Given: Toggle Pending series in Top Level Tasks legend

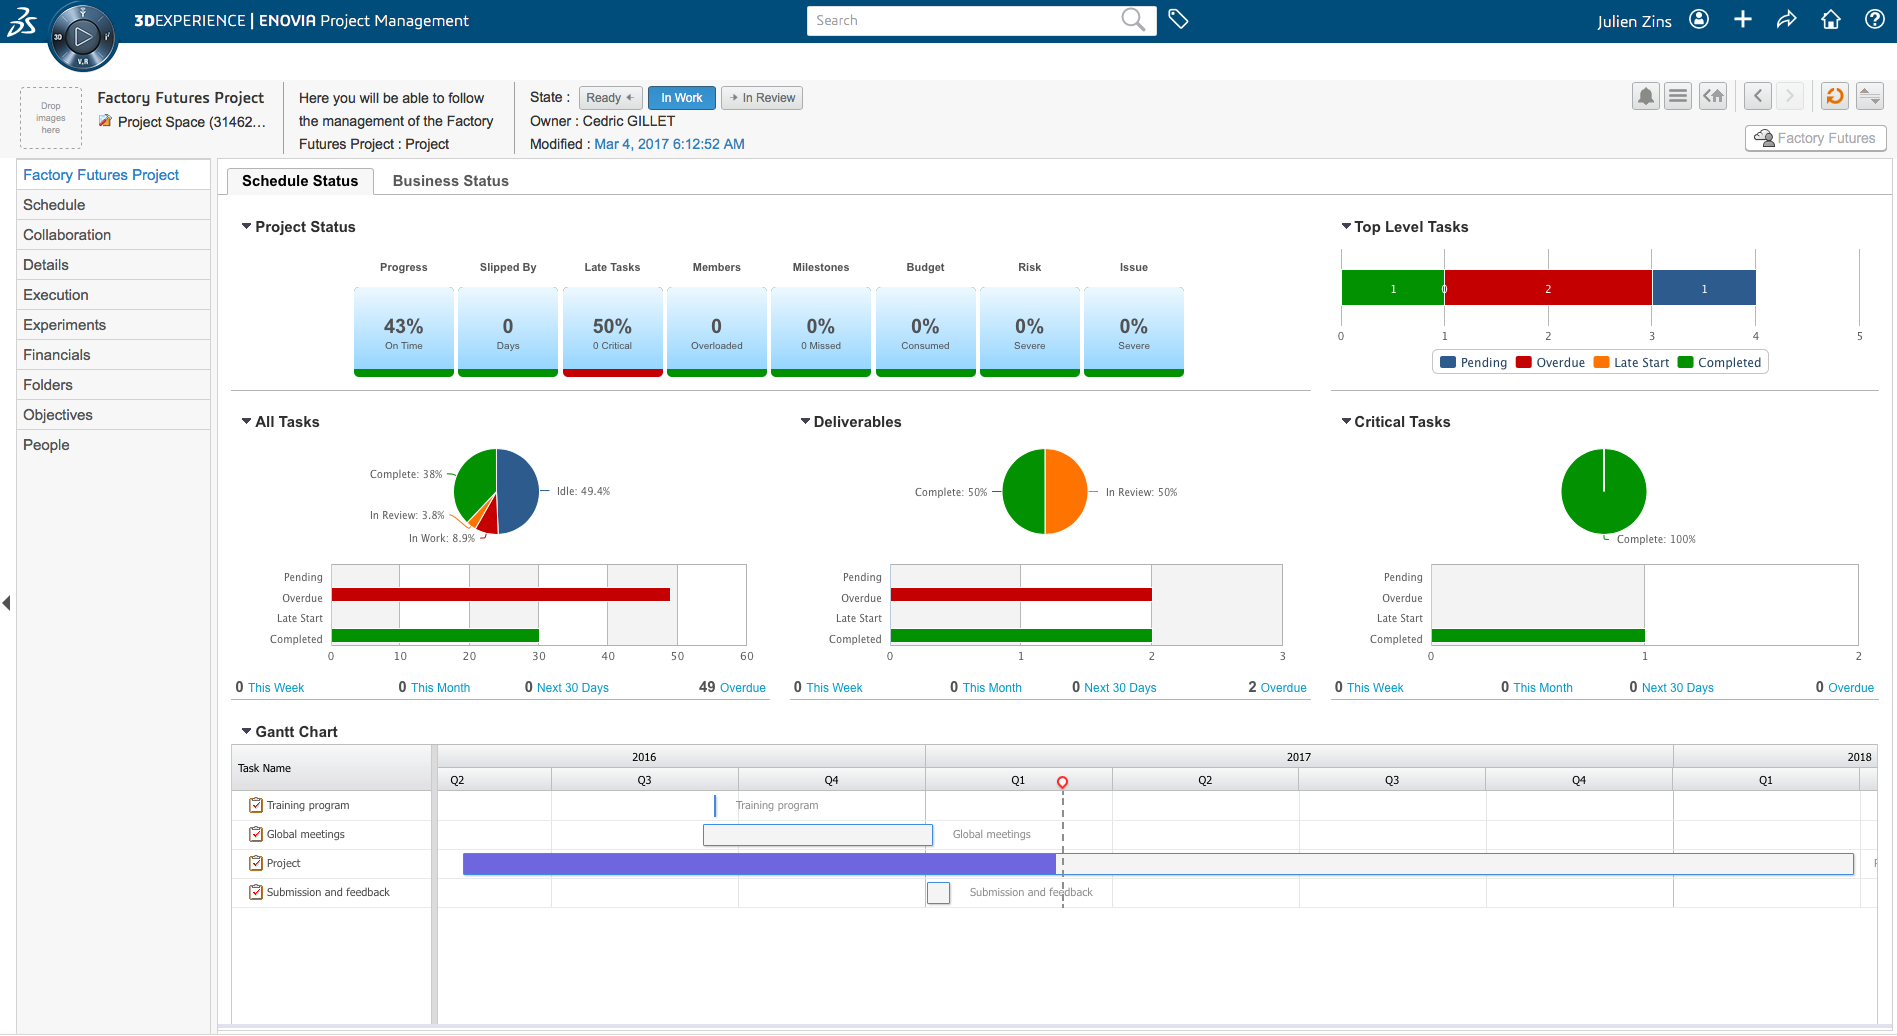Looking at the screenshot, I should point(1473,362).
